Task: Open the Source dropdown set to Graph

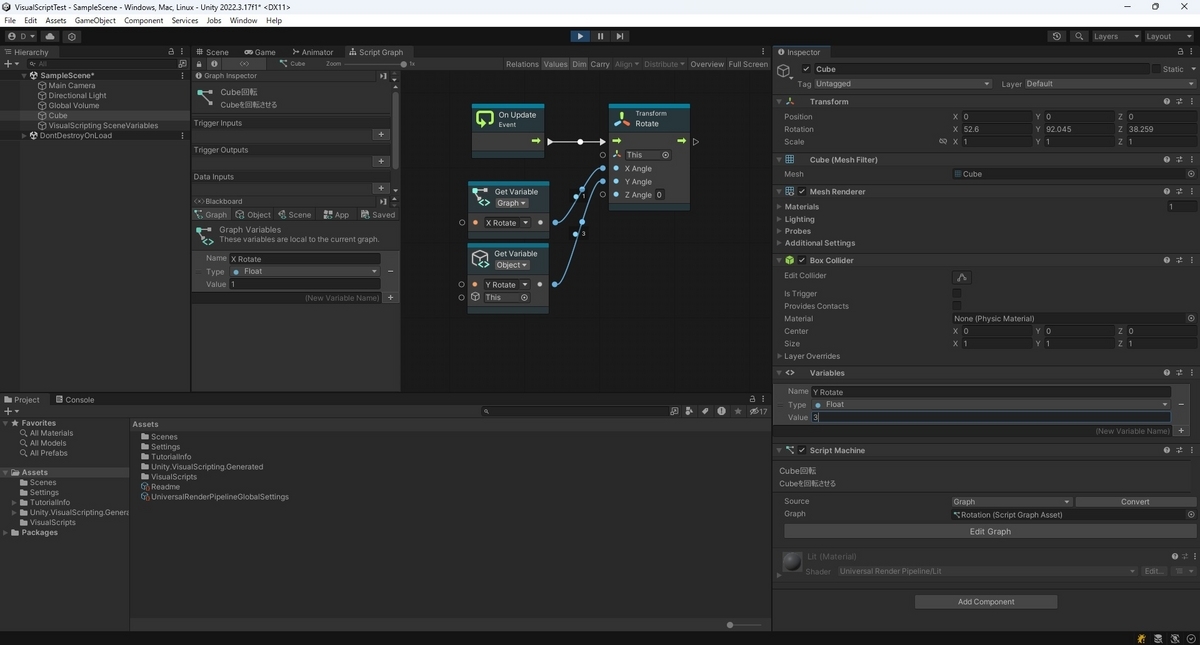Action: (x=1011, y=502)
